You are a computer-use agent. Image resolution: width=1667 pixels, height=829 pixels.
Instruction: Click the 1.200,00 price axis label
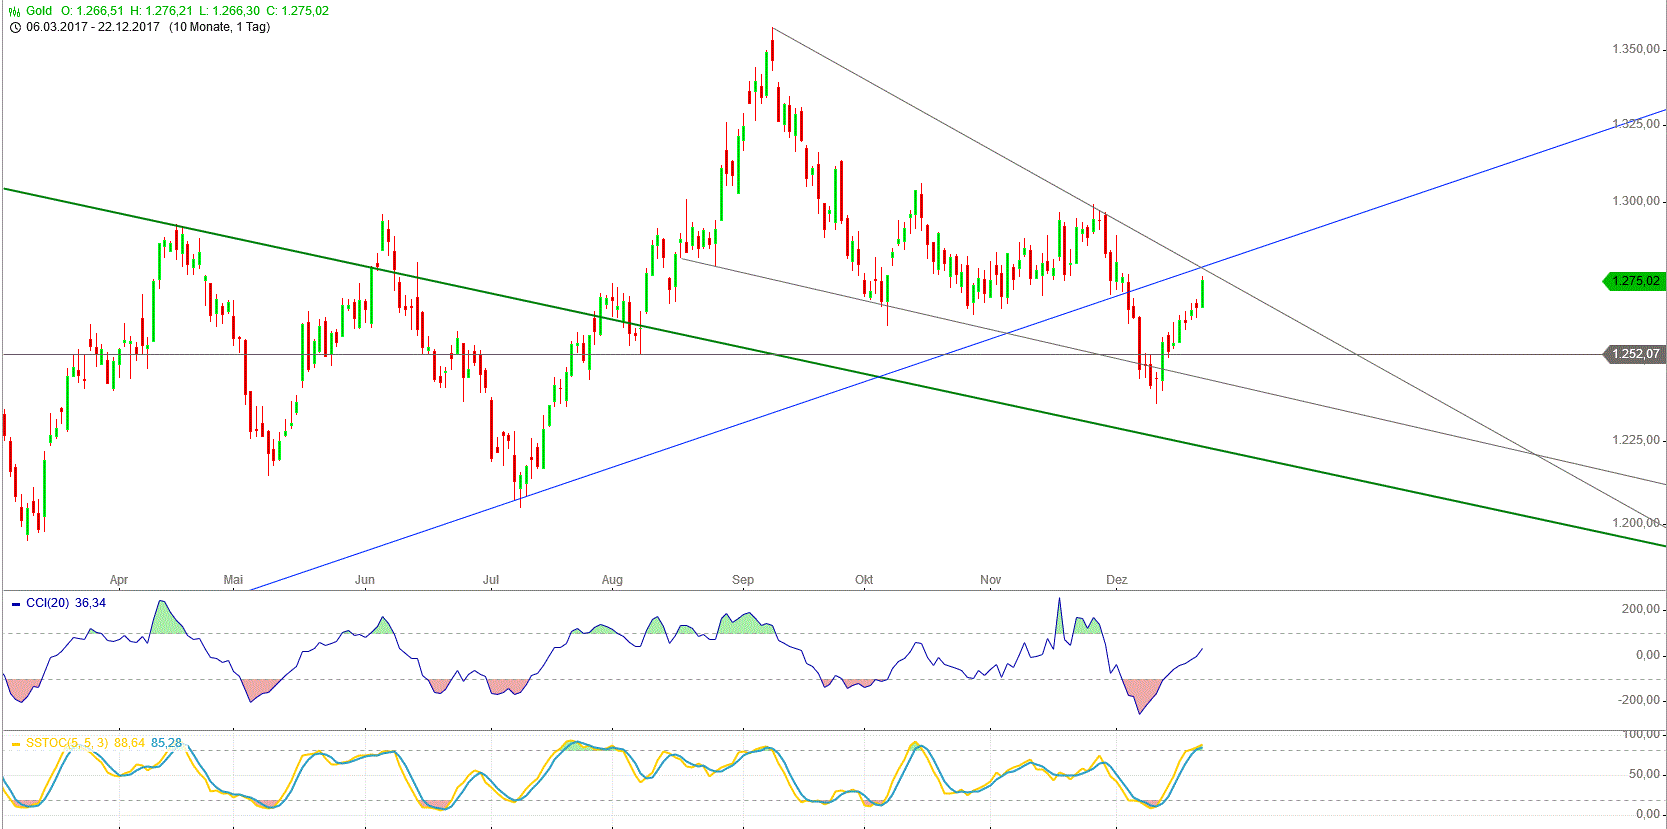1636,523
